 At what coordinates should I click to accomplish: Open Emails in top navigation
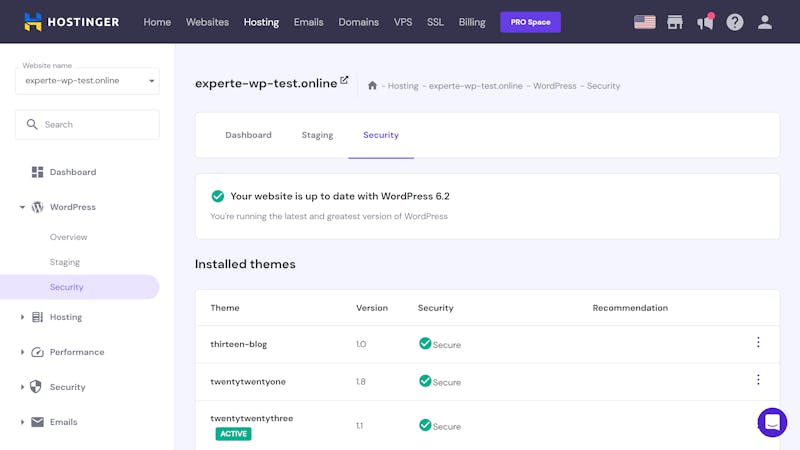click(309, 22)
